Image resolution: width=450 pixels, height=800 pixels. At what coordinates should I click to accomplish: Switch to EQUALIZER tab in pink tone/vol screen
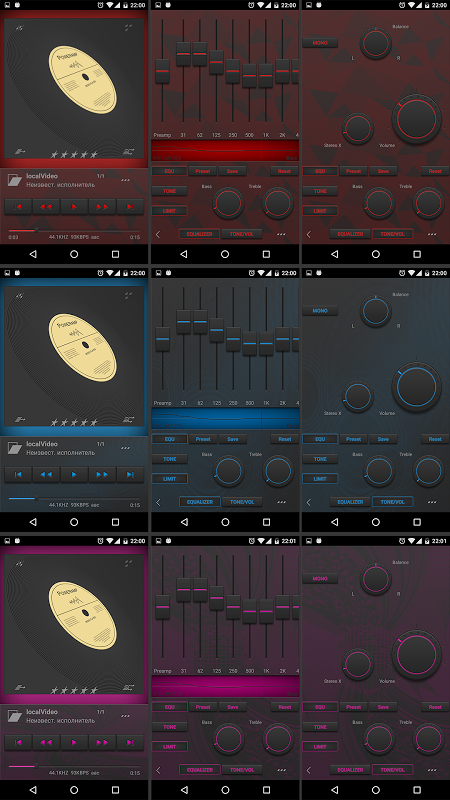click(350, 770)
